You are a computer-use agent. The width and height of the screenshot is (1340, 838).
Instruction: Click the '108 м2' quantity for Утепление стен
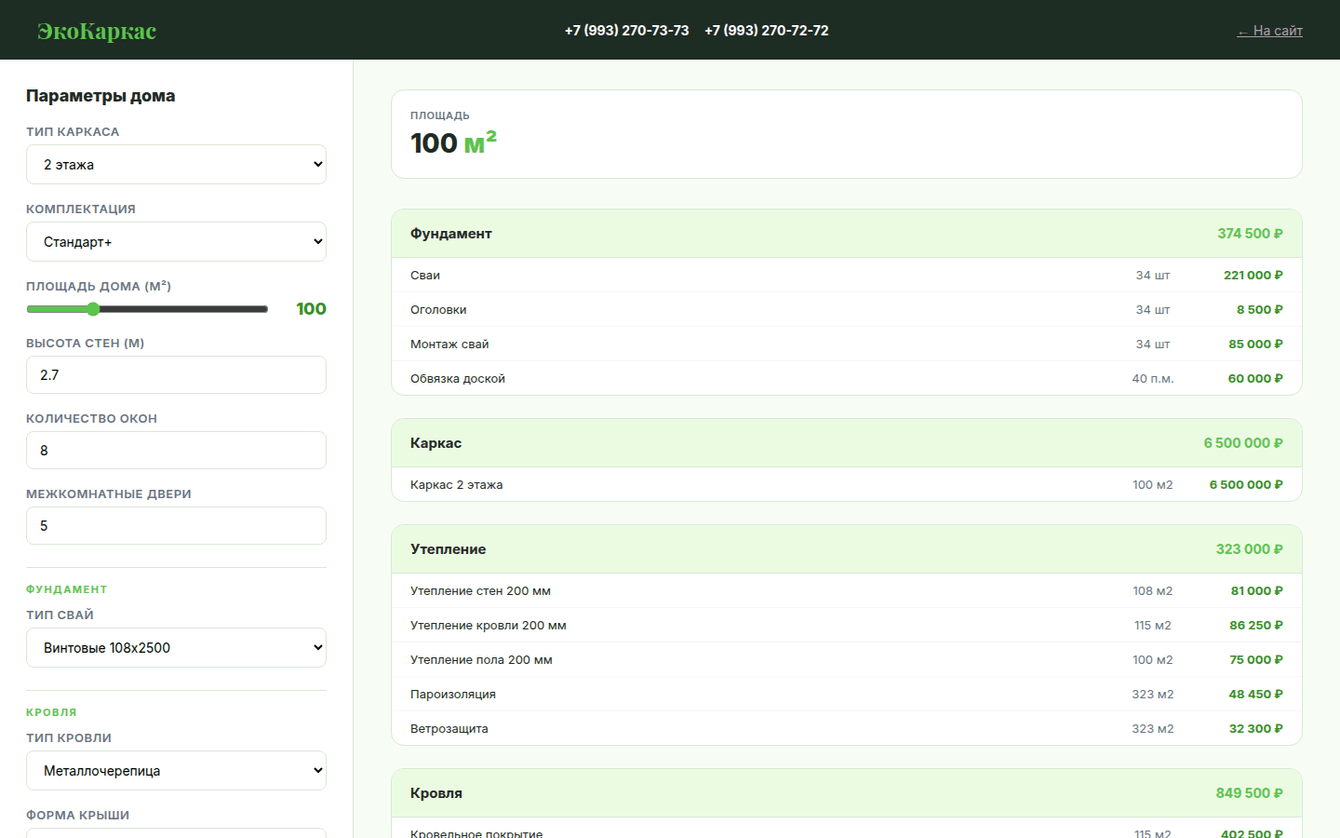(x=1153, y=591)
